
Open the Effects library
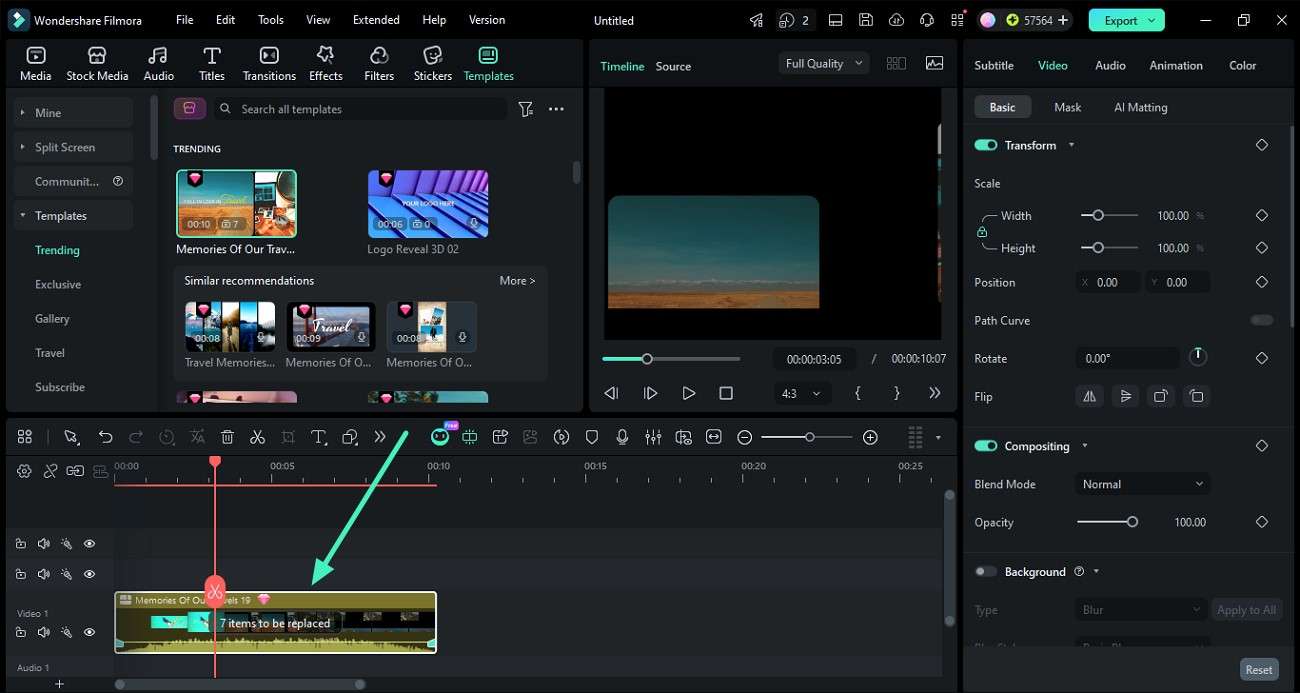click(x=325, y=63)
